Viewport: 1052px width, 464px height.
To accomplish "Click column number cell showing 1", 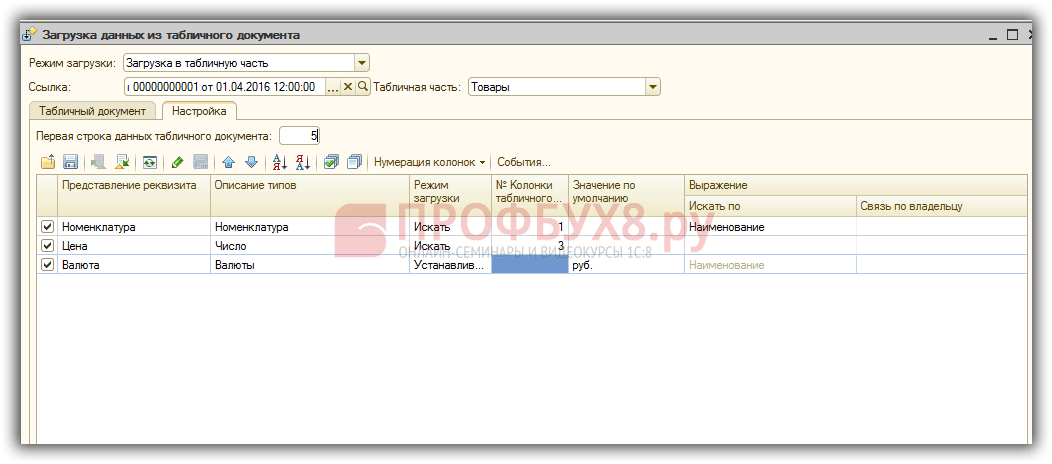I will [x=529, y=227].
